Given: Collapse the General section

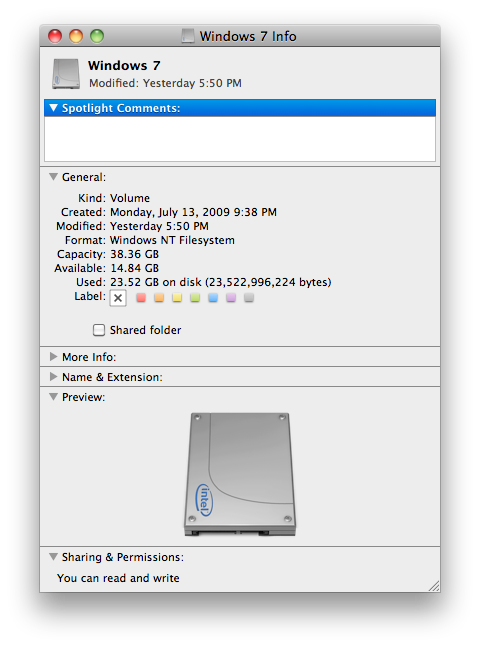Looking at the screenshot, I should [x=53, y=177].
